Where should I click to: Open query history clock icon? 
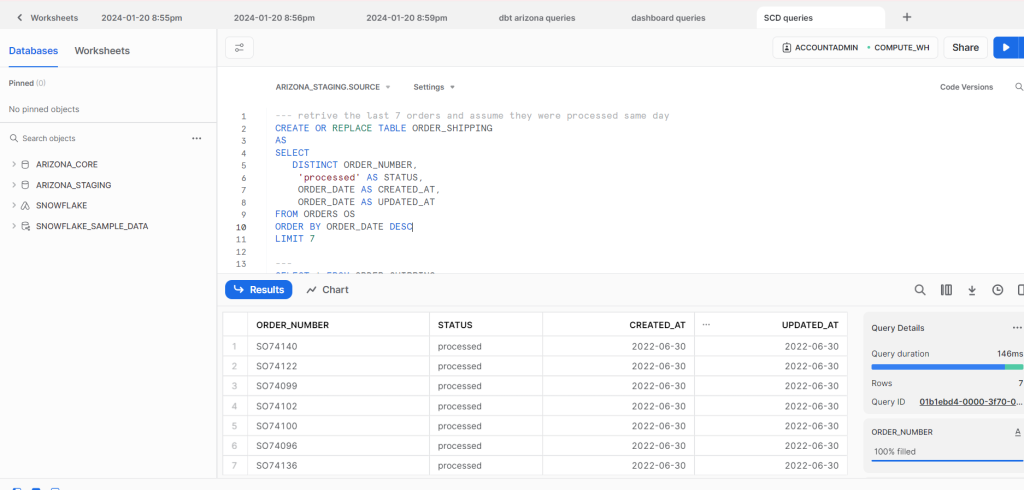click(x=997, y=290)
